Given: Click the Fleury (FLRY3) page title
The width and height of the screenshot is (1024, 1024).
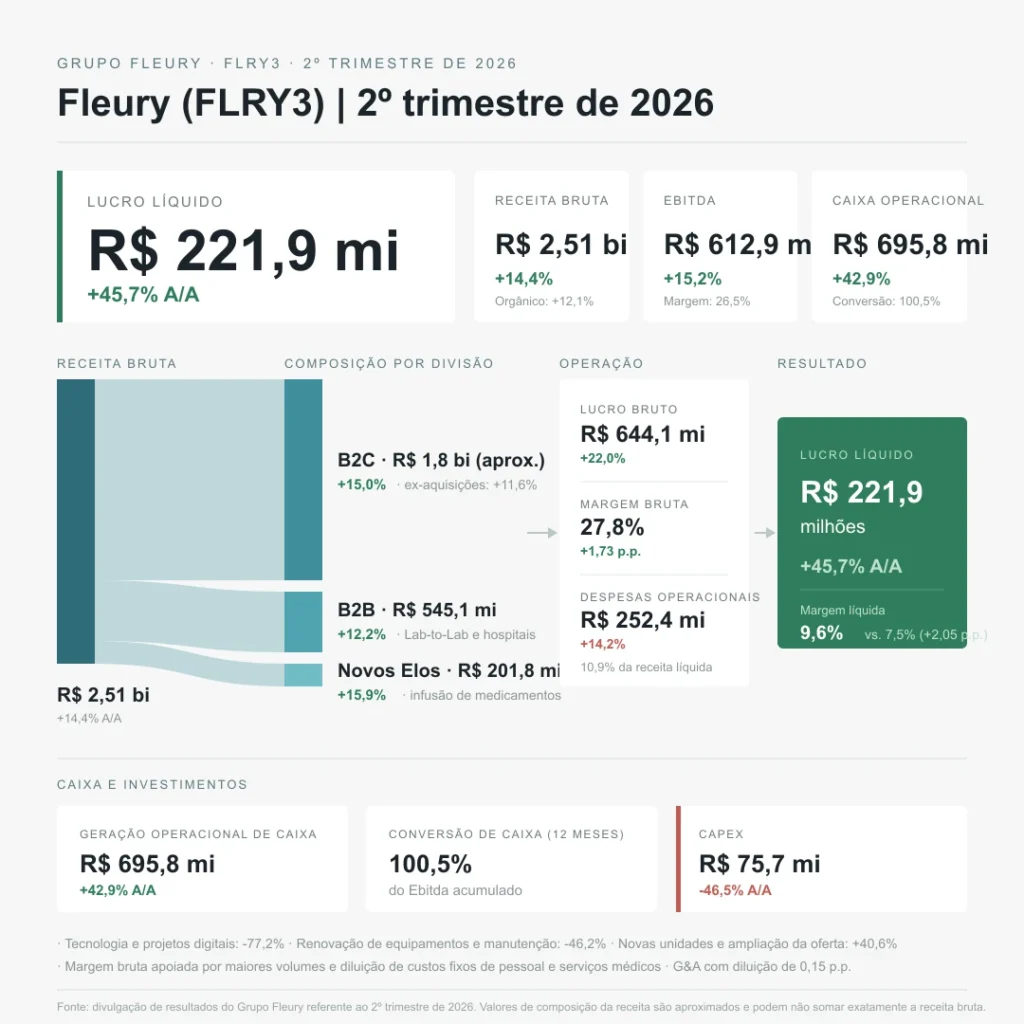Looking at the screenshot, I should [385, 103].
